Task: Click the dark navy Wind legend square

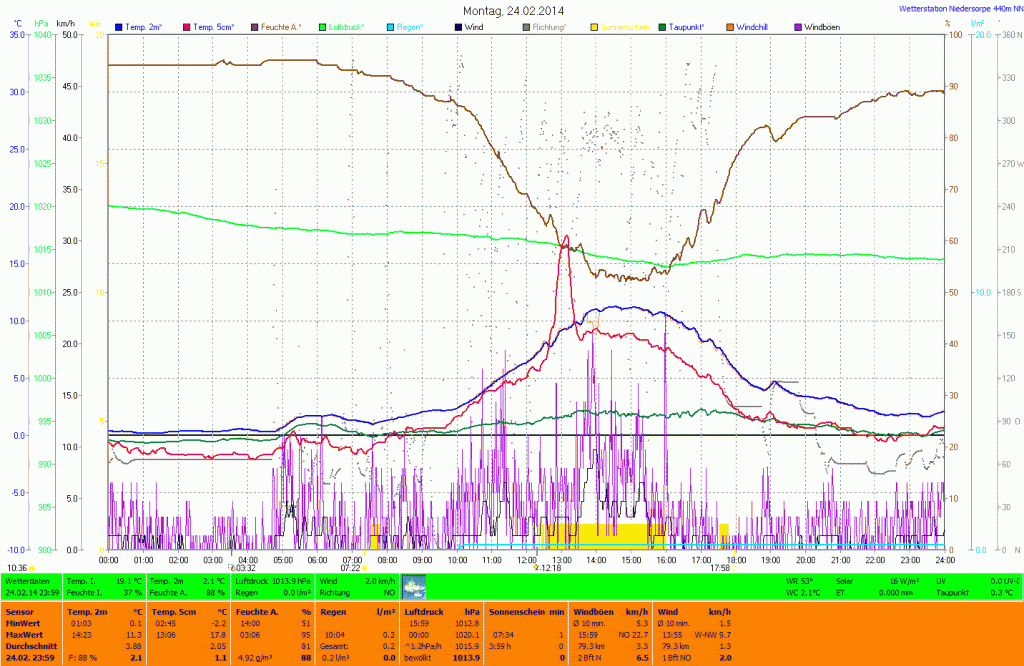Action: pyautogui.click(x=458, y=25)
